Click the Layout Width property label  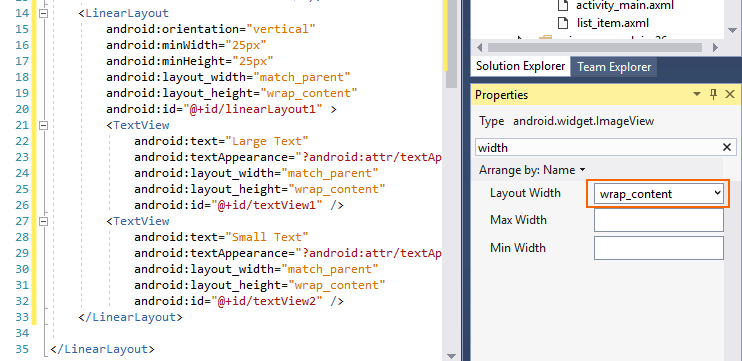525,193
